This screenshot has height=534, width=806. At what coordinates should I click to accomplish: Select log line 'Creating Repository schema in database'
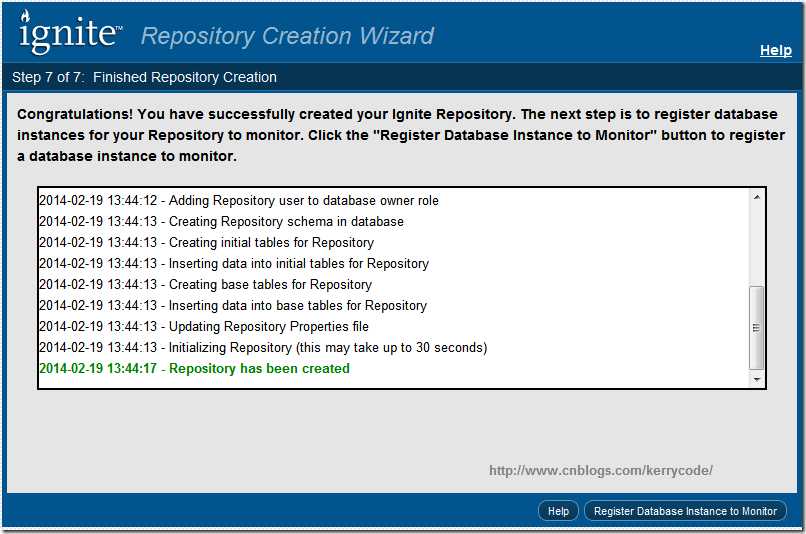222,222
